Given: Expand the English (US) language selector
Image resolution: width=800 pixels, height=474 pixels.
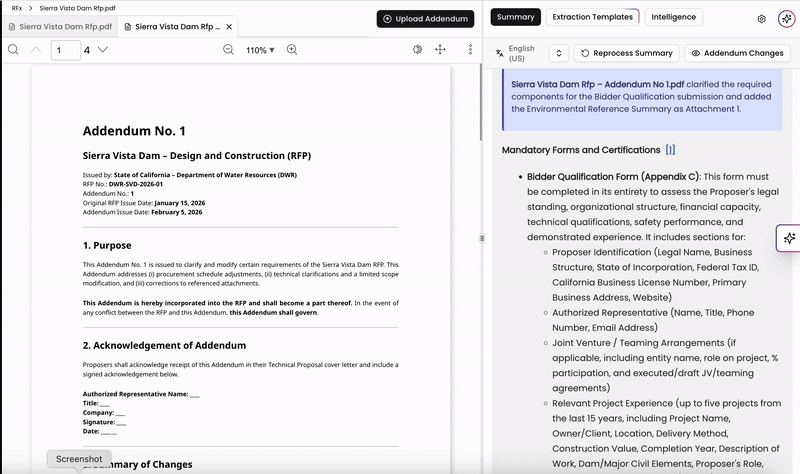Looking at the screenshot, I should 559,53.
